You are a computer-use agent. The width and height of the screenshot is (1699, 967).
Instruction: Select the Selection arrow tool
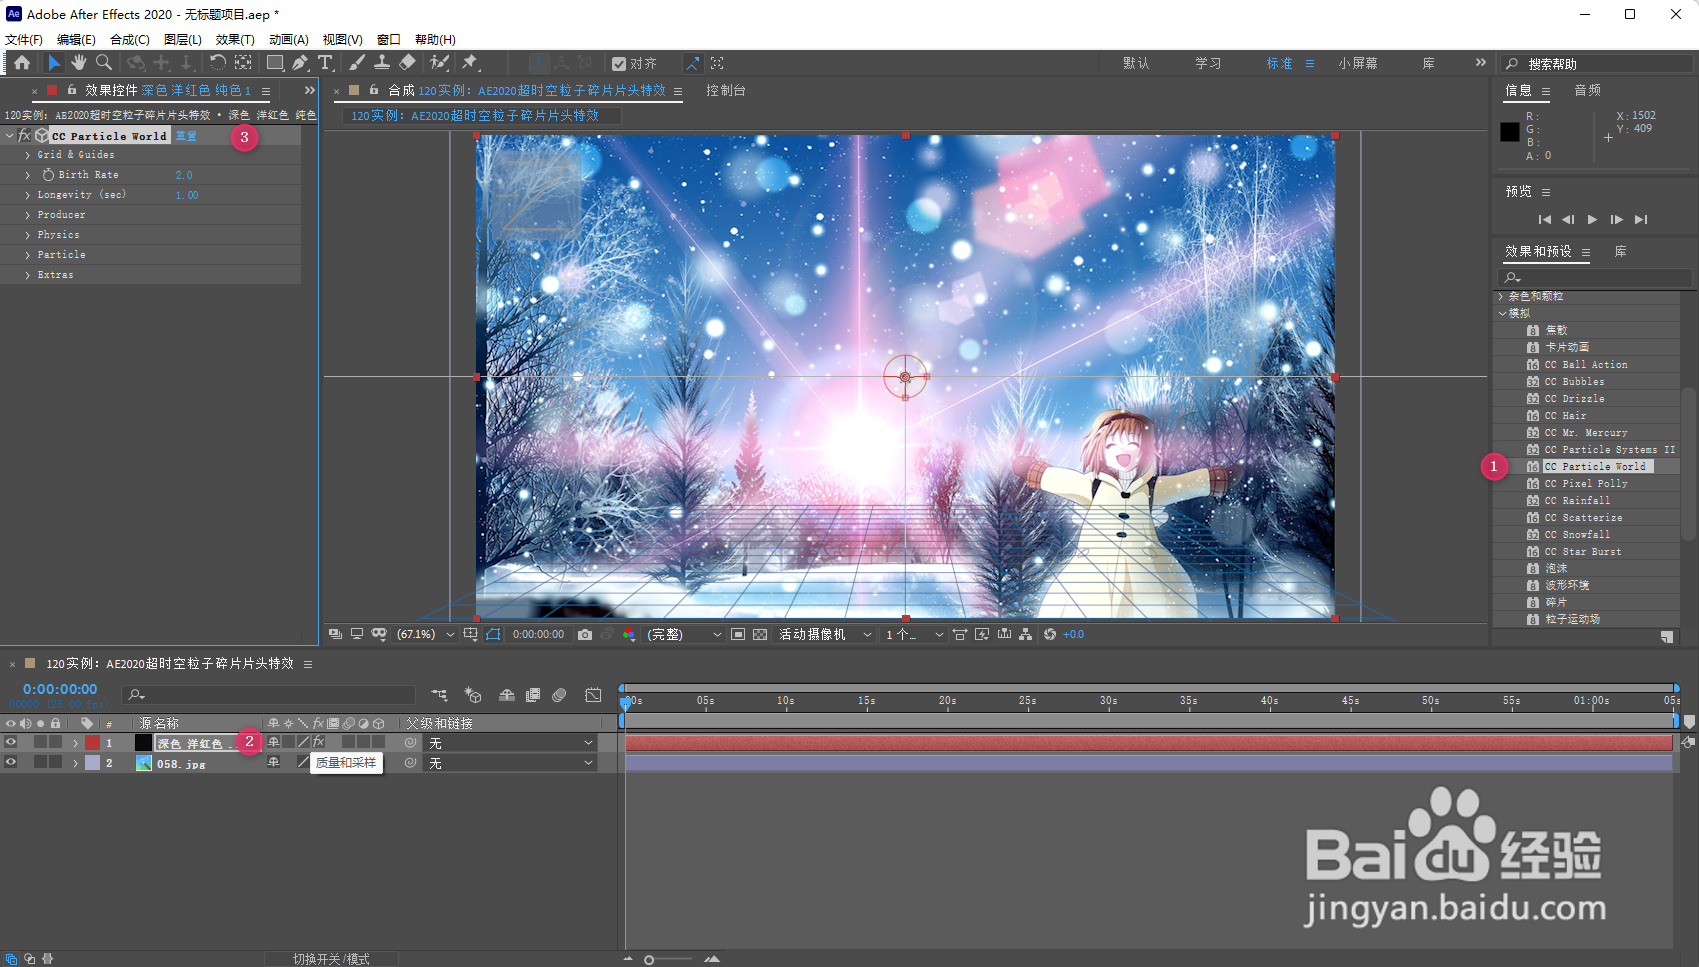54,63
